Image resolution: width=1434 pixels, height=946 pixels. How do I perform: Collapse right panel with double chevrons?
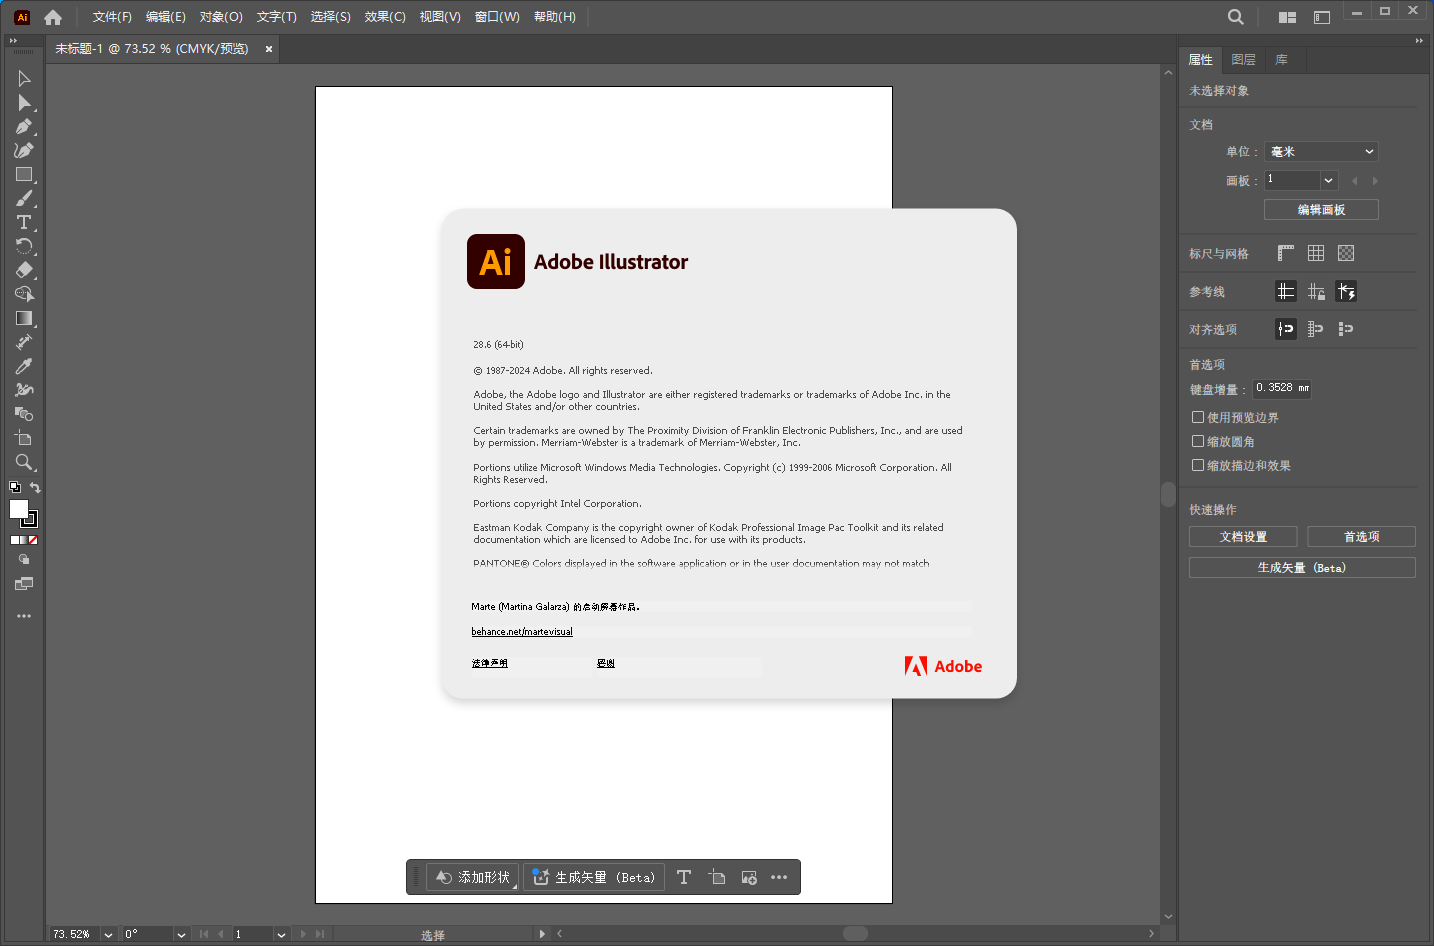coord(1419,41)
